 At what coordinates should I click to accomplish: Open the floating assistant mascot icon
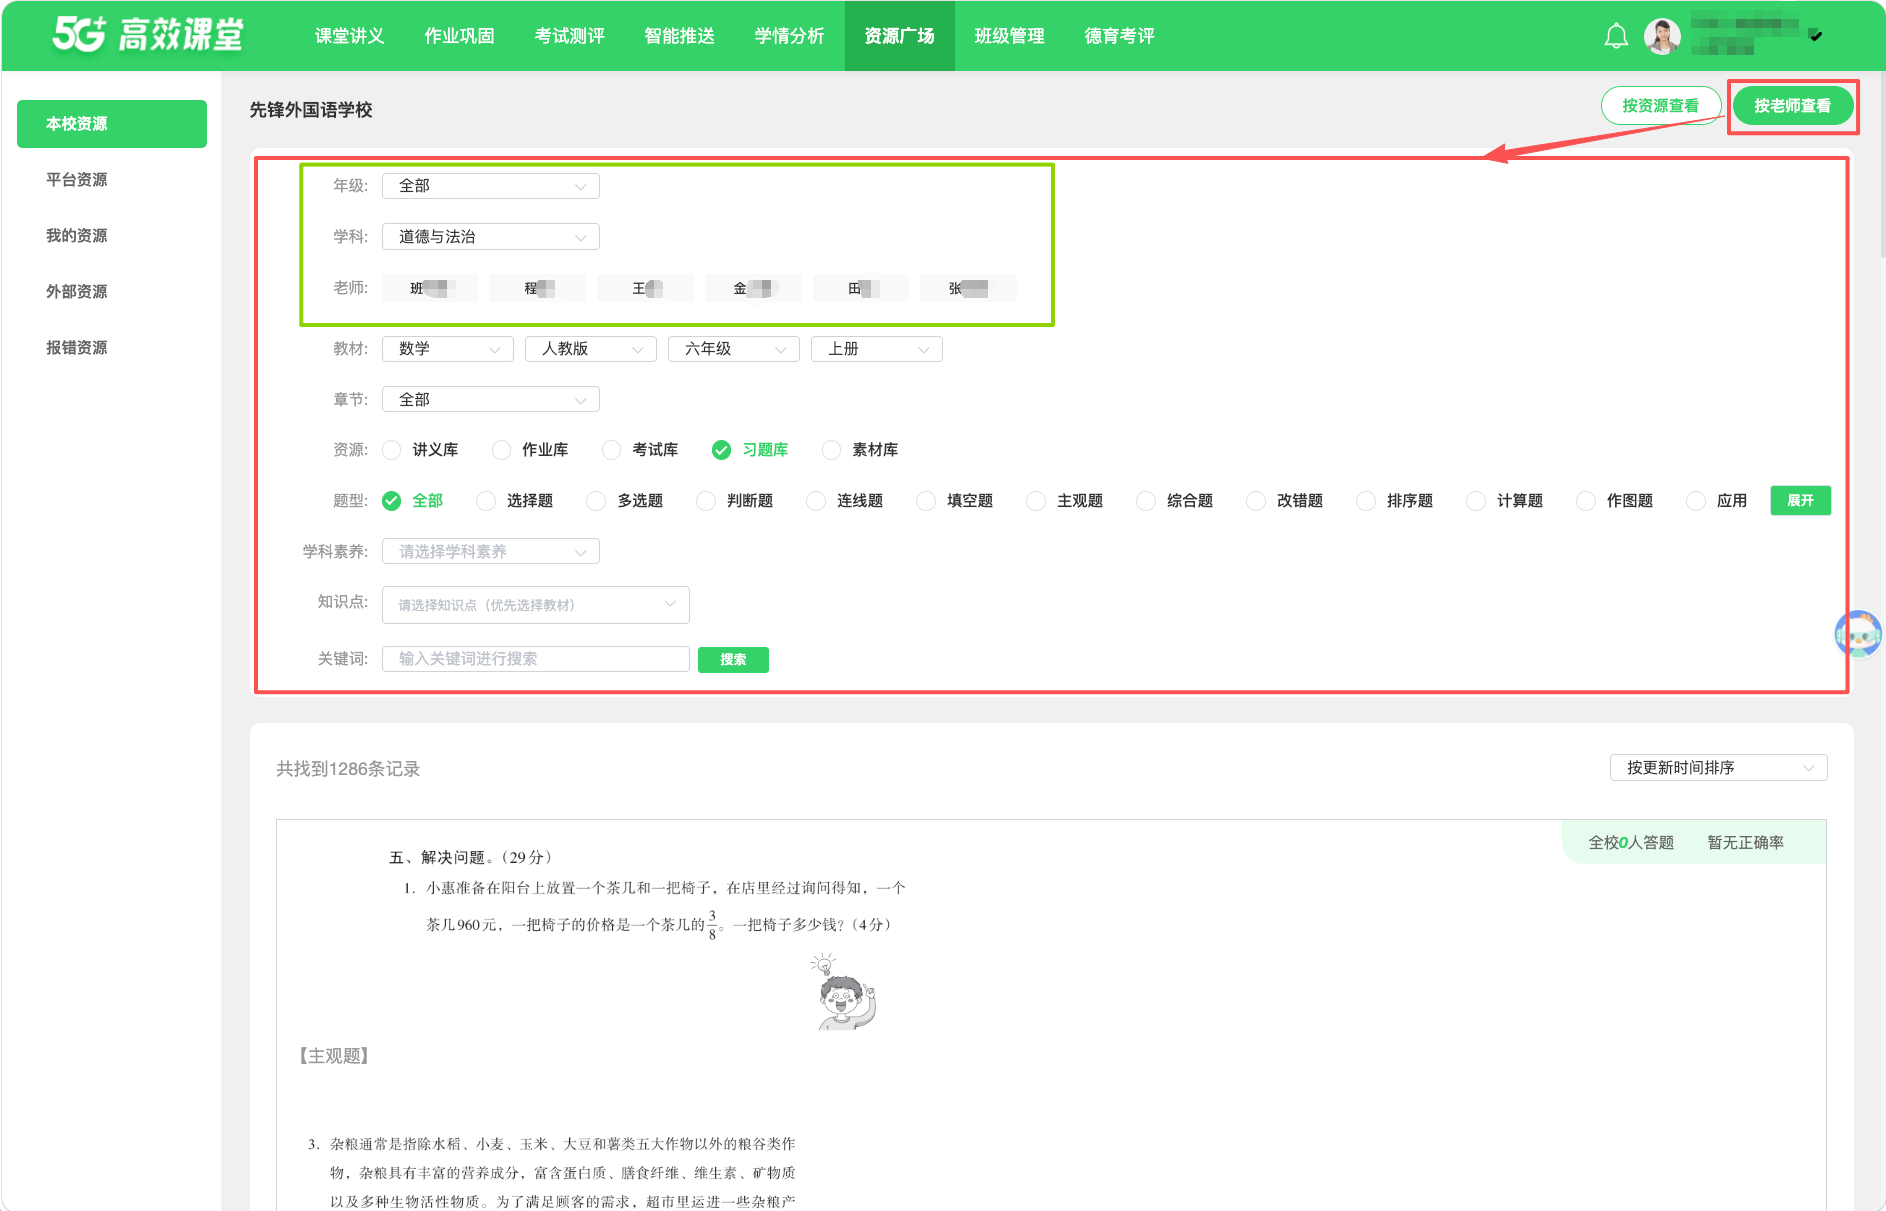1858,634
